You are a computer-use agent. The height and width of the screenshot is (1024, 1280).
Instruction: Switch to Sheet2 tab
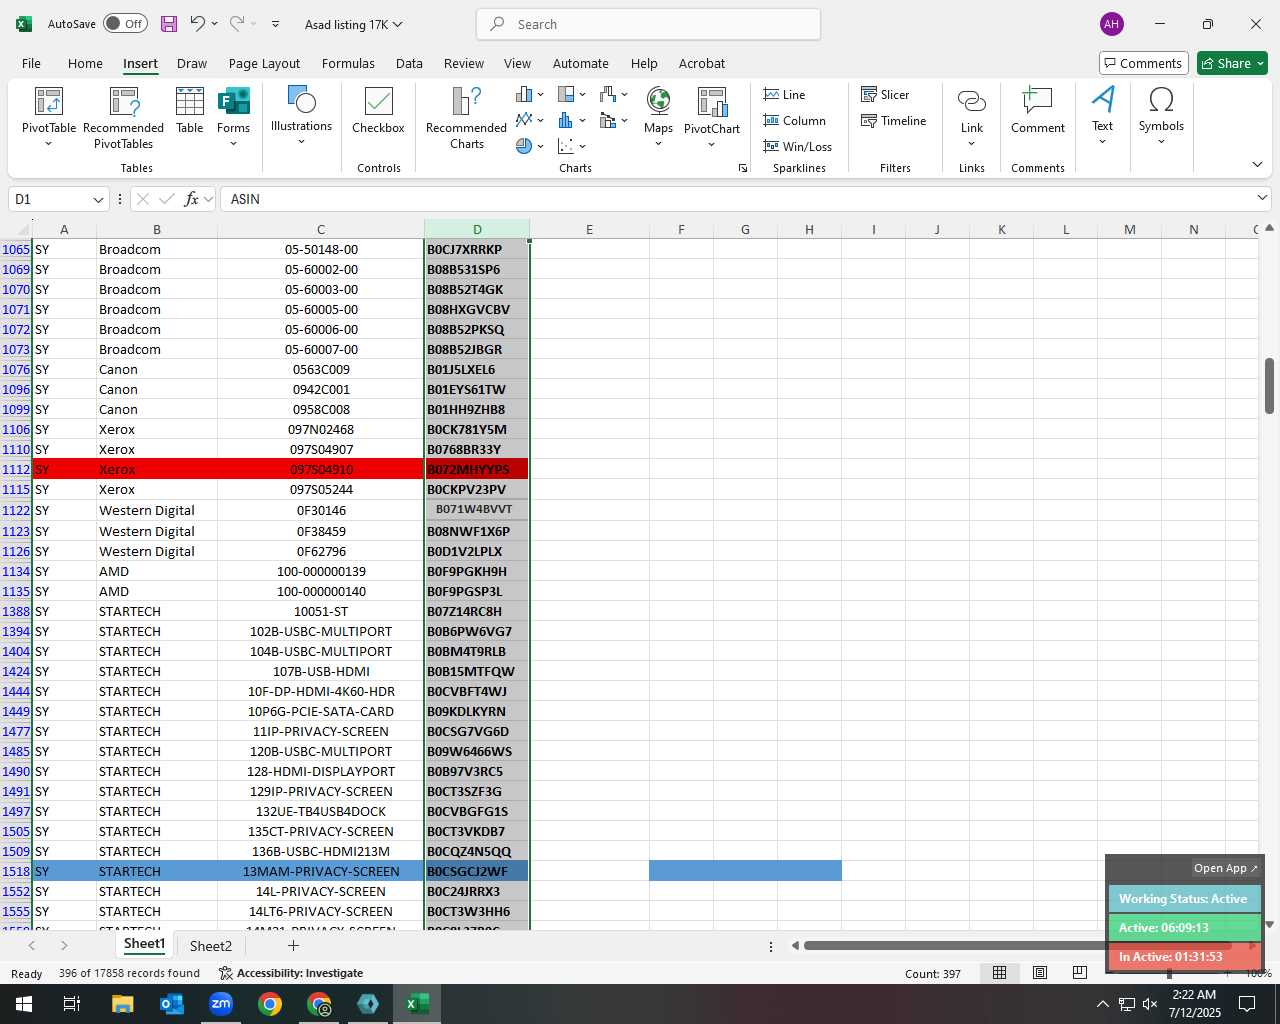pyautogui.click(x=211, y=946)
